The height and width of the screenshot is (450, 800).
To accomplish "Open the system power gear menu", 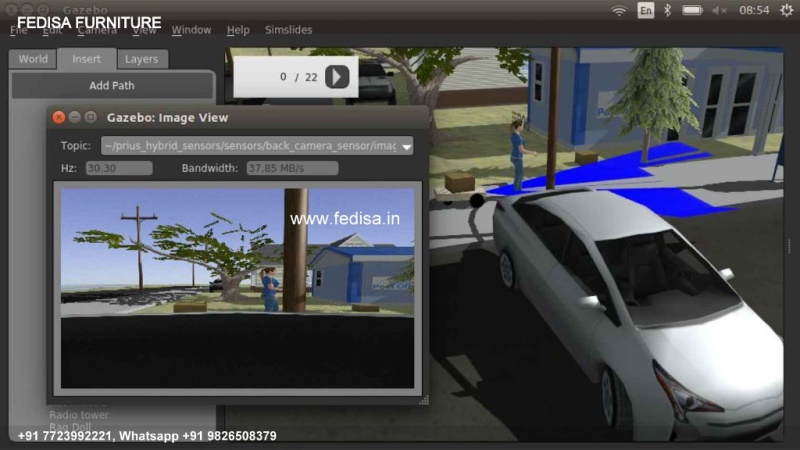I will click(786, 10).
